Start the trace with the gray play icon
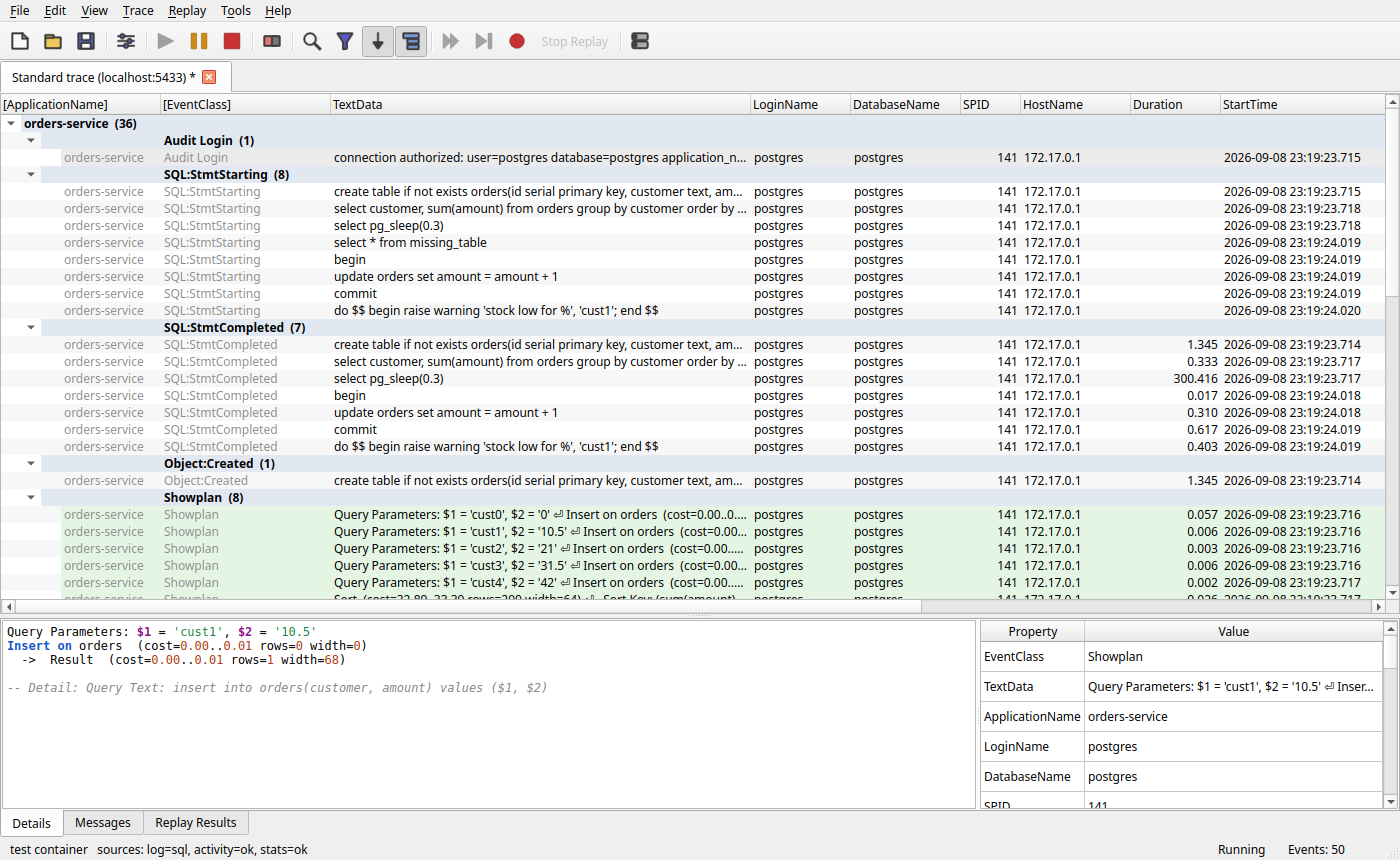This screenshot has width=1400, height=860. click(166, 41)
